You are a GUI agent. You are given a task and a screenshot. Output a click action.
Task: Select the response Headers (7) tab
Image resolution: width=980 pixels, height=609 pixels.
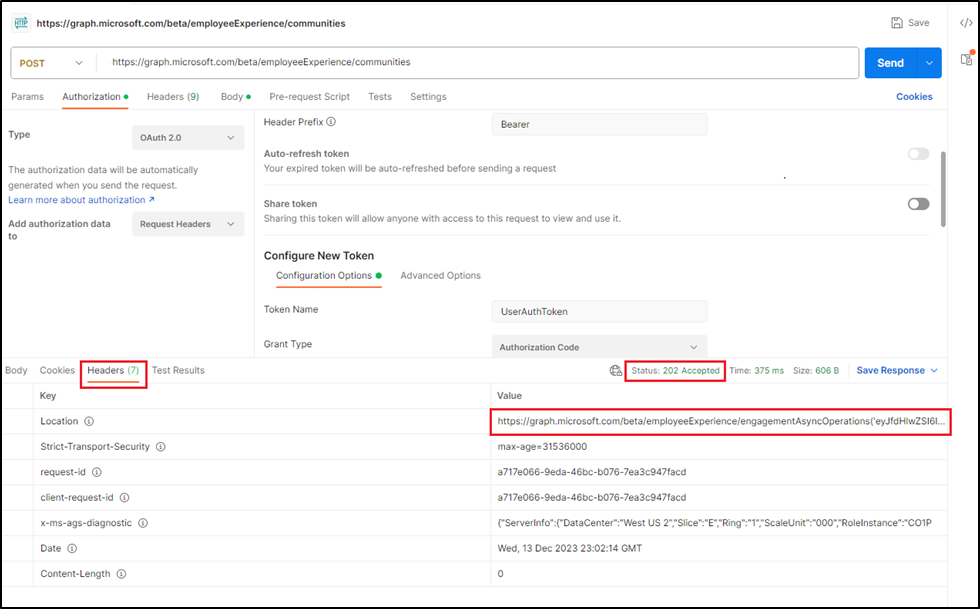point(113,371)
